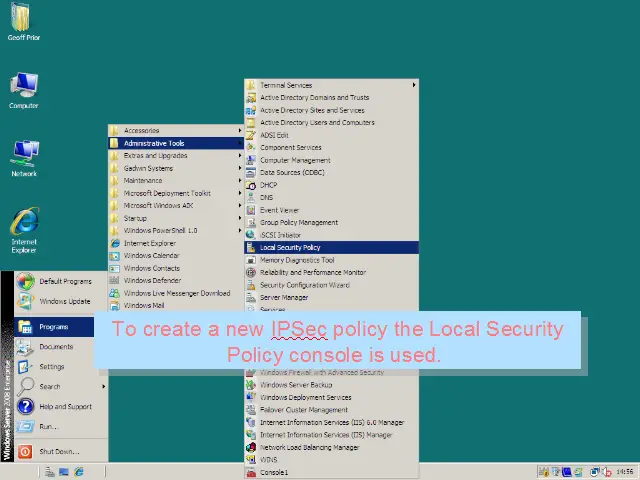Image resolution: width=640 pixels, height=480 pixels.
Task: Open Component Services
Action: coord(331,147)
